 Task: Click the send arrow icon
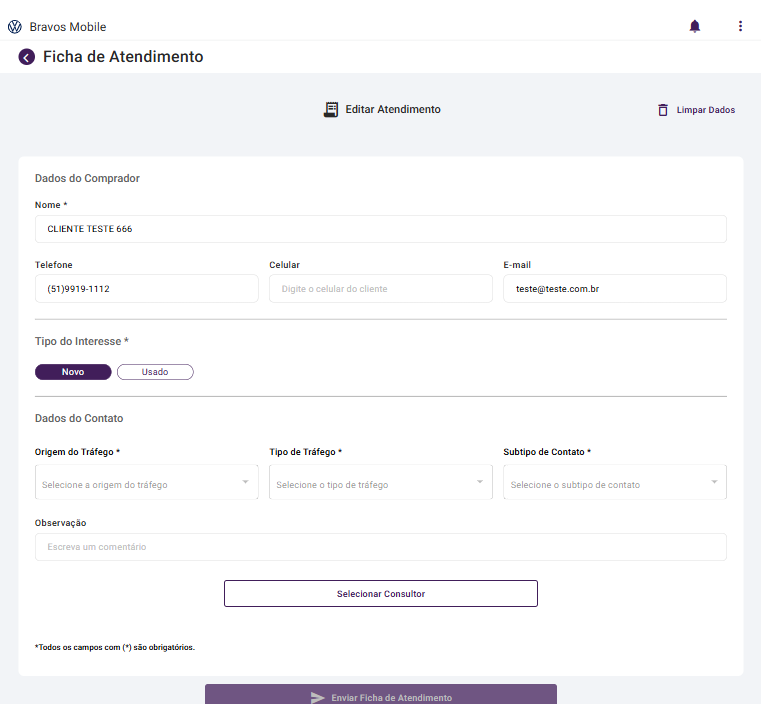(318, 697)
